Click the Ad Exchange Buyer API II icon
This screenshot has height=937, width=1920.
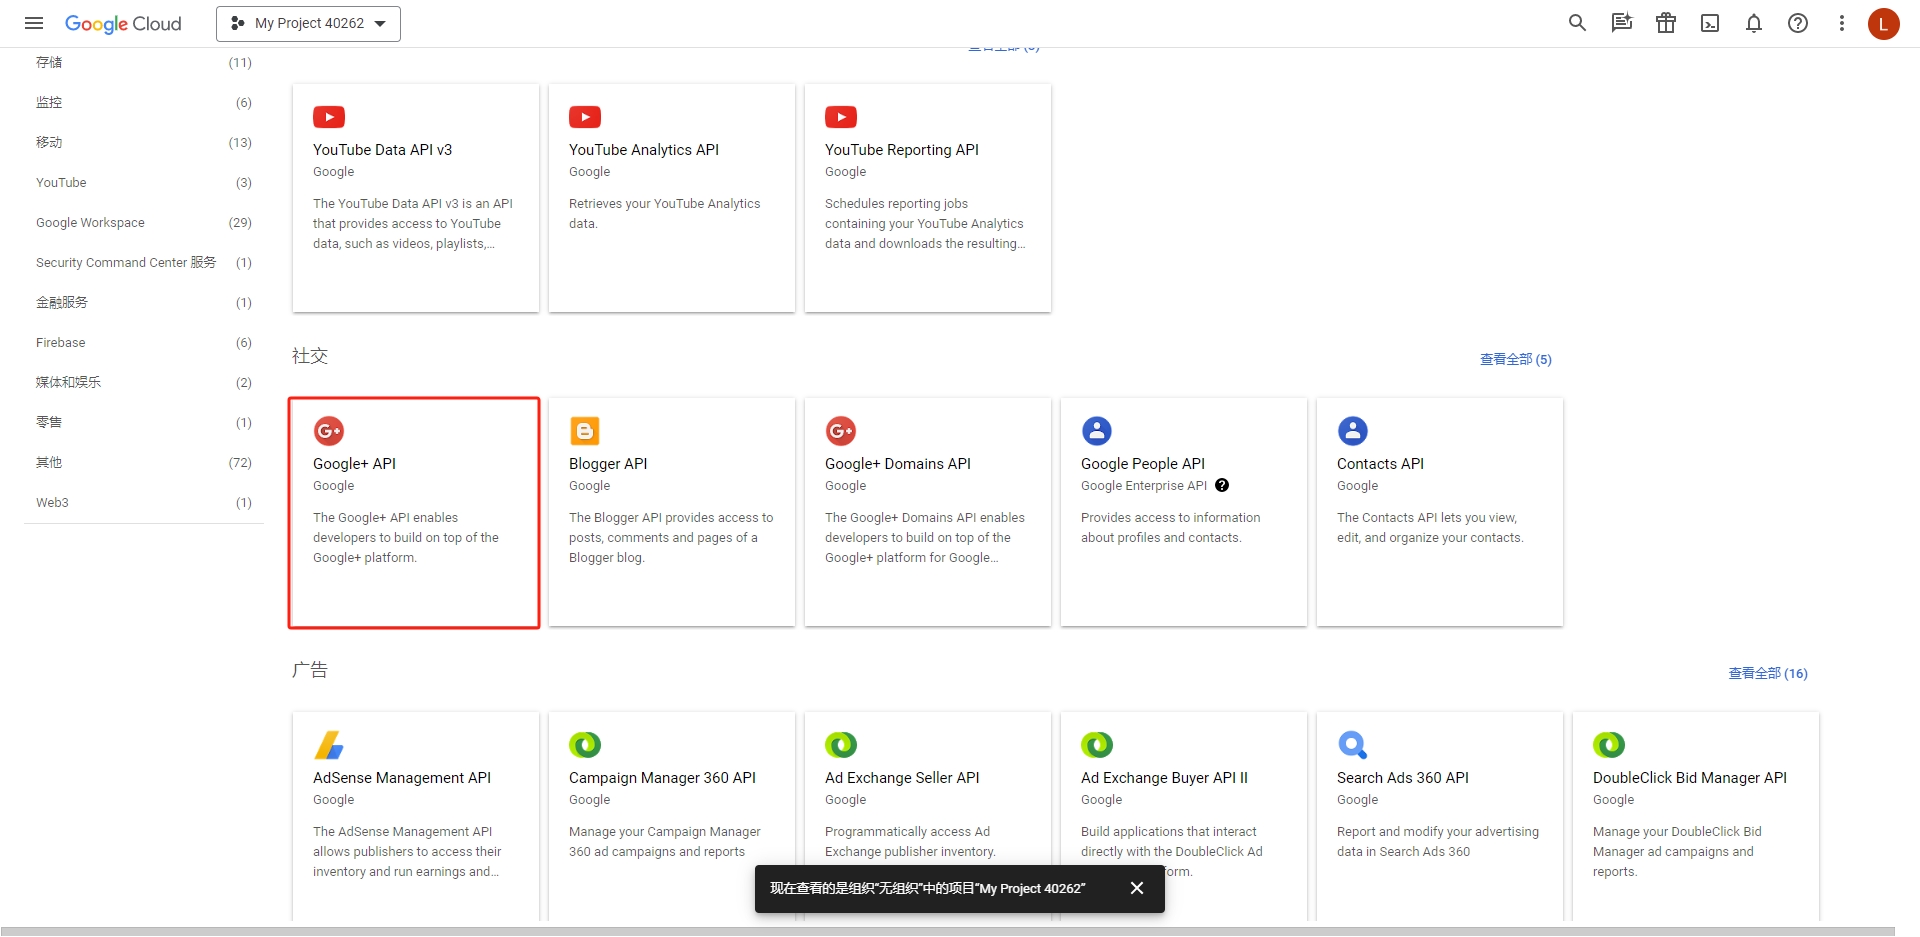click(x=1097, y=745)
